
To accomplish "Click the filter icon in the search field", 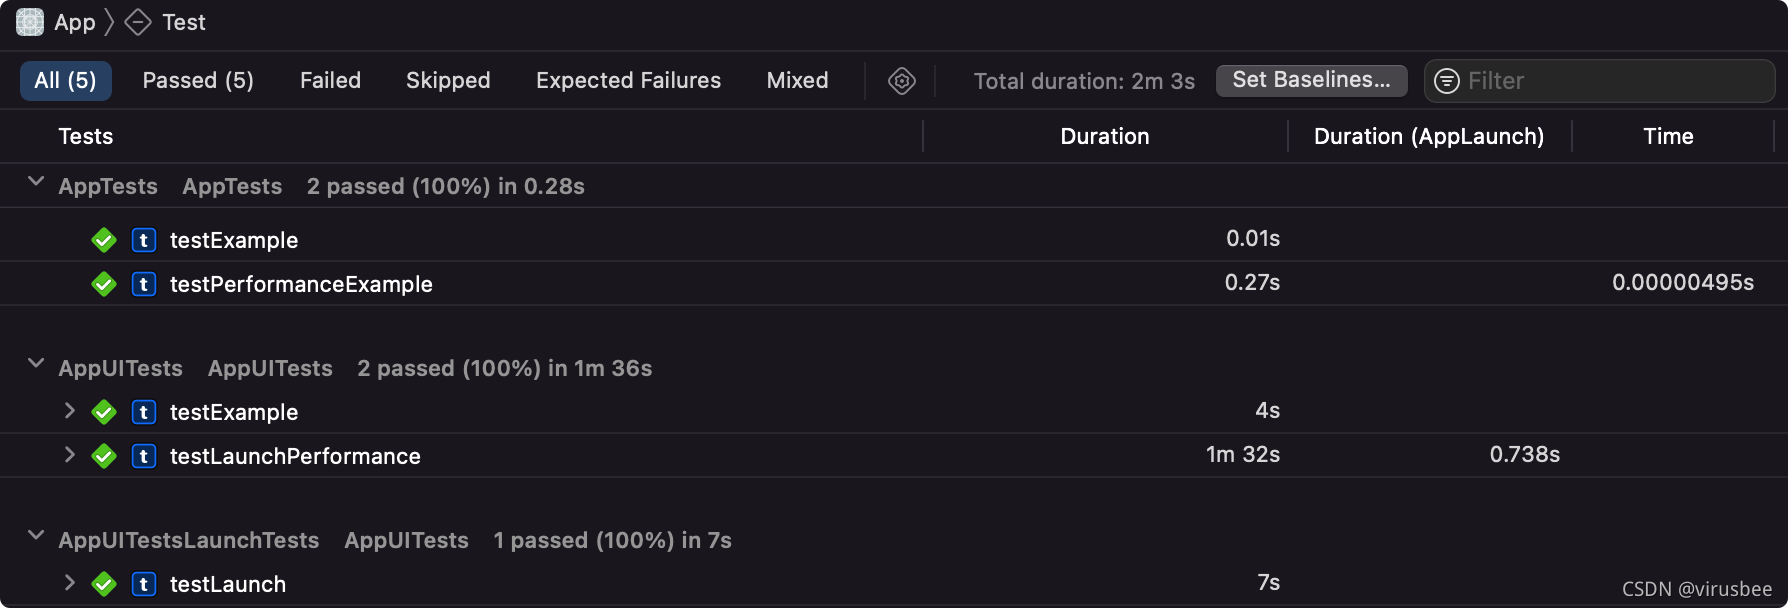I will click(1446, 81).
